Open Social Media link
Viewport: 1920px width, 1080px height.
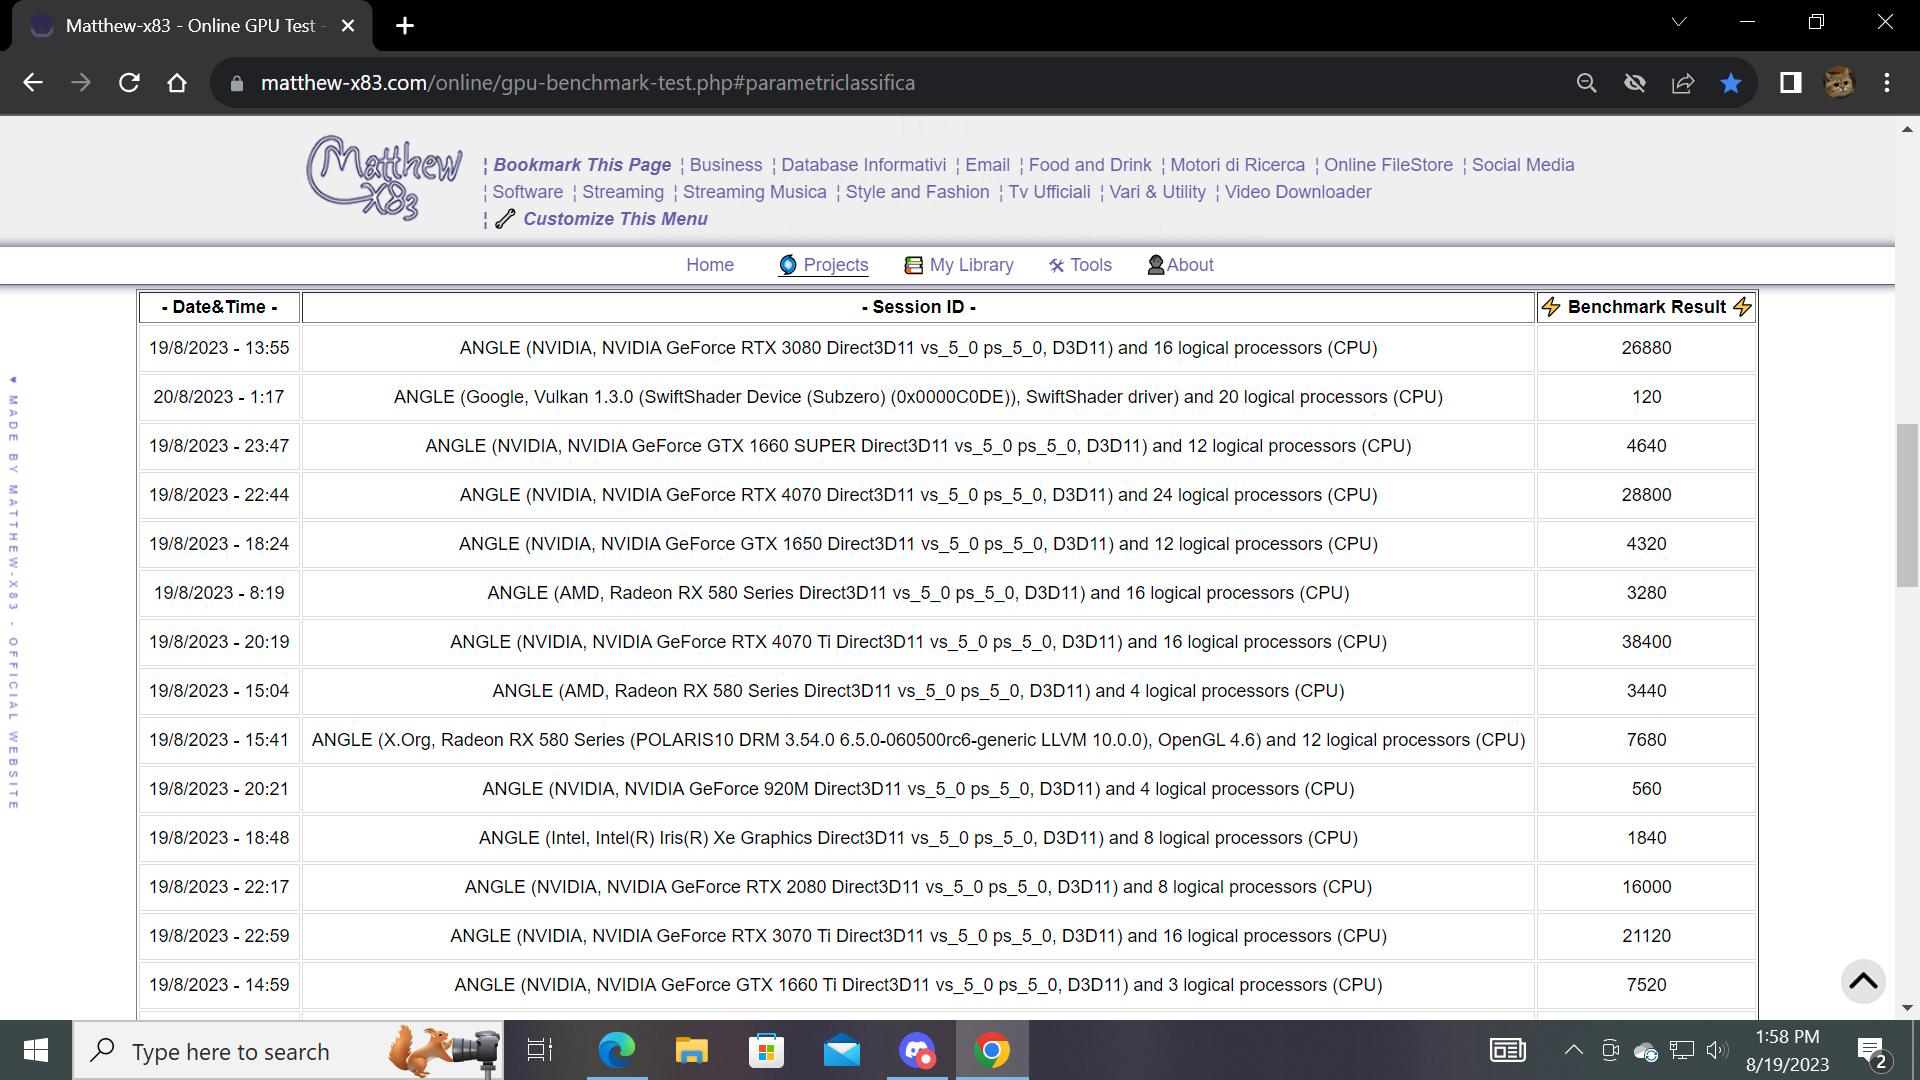[1523, 165]
